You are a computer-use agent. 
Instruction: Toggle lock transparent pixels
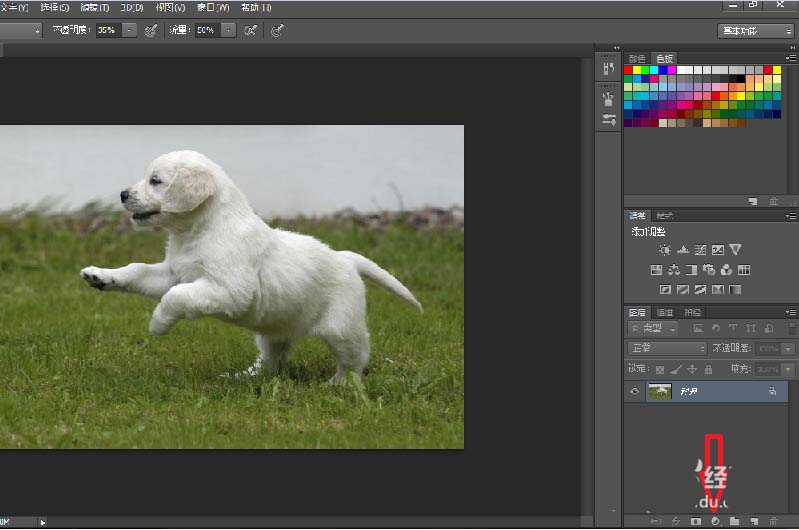(x=659, y=369)
